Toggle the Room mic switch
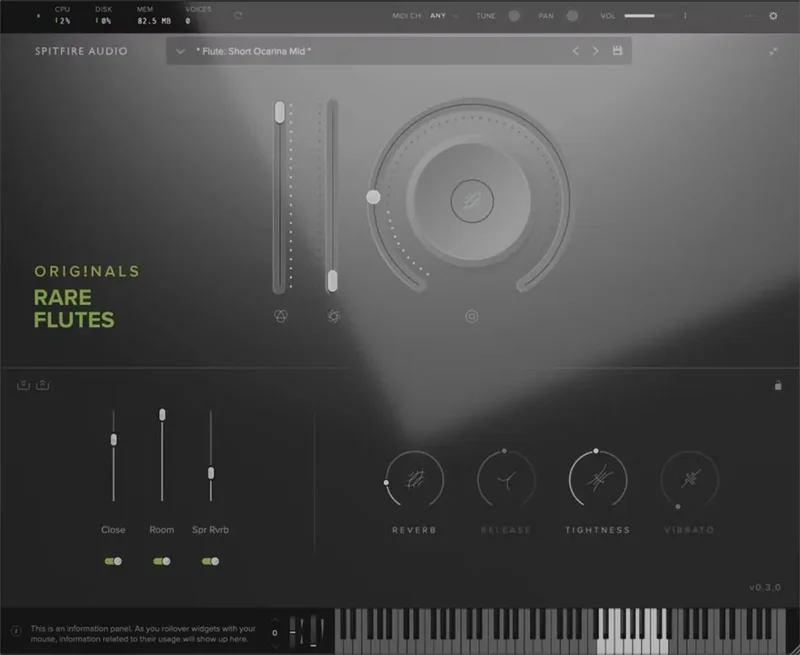Viewport: 800px width, 655px height. click(x=162, y=561)
